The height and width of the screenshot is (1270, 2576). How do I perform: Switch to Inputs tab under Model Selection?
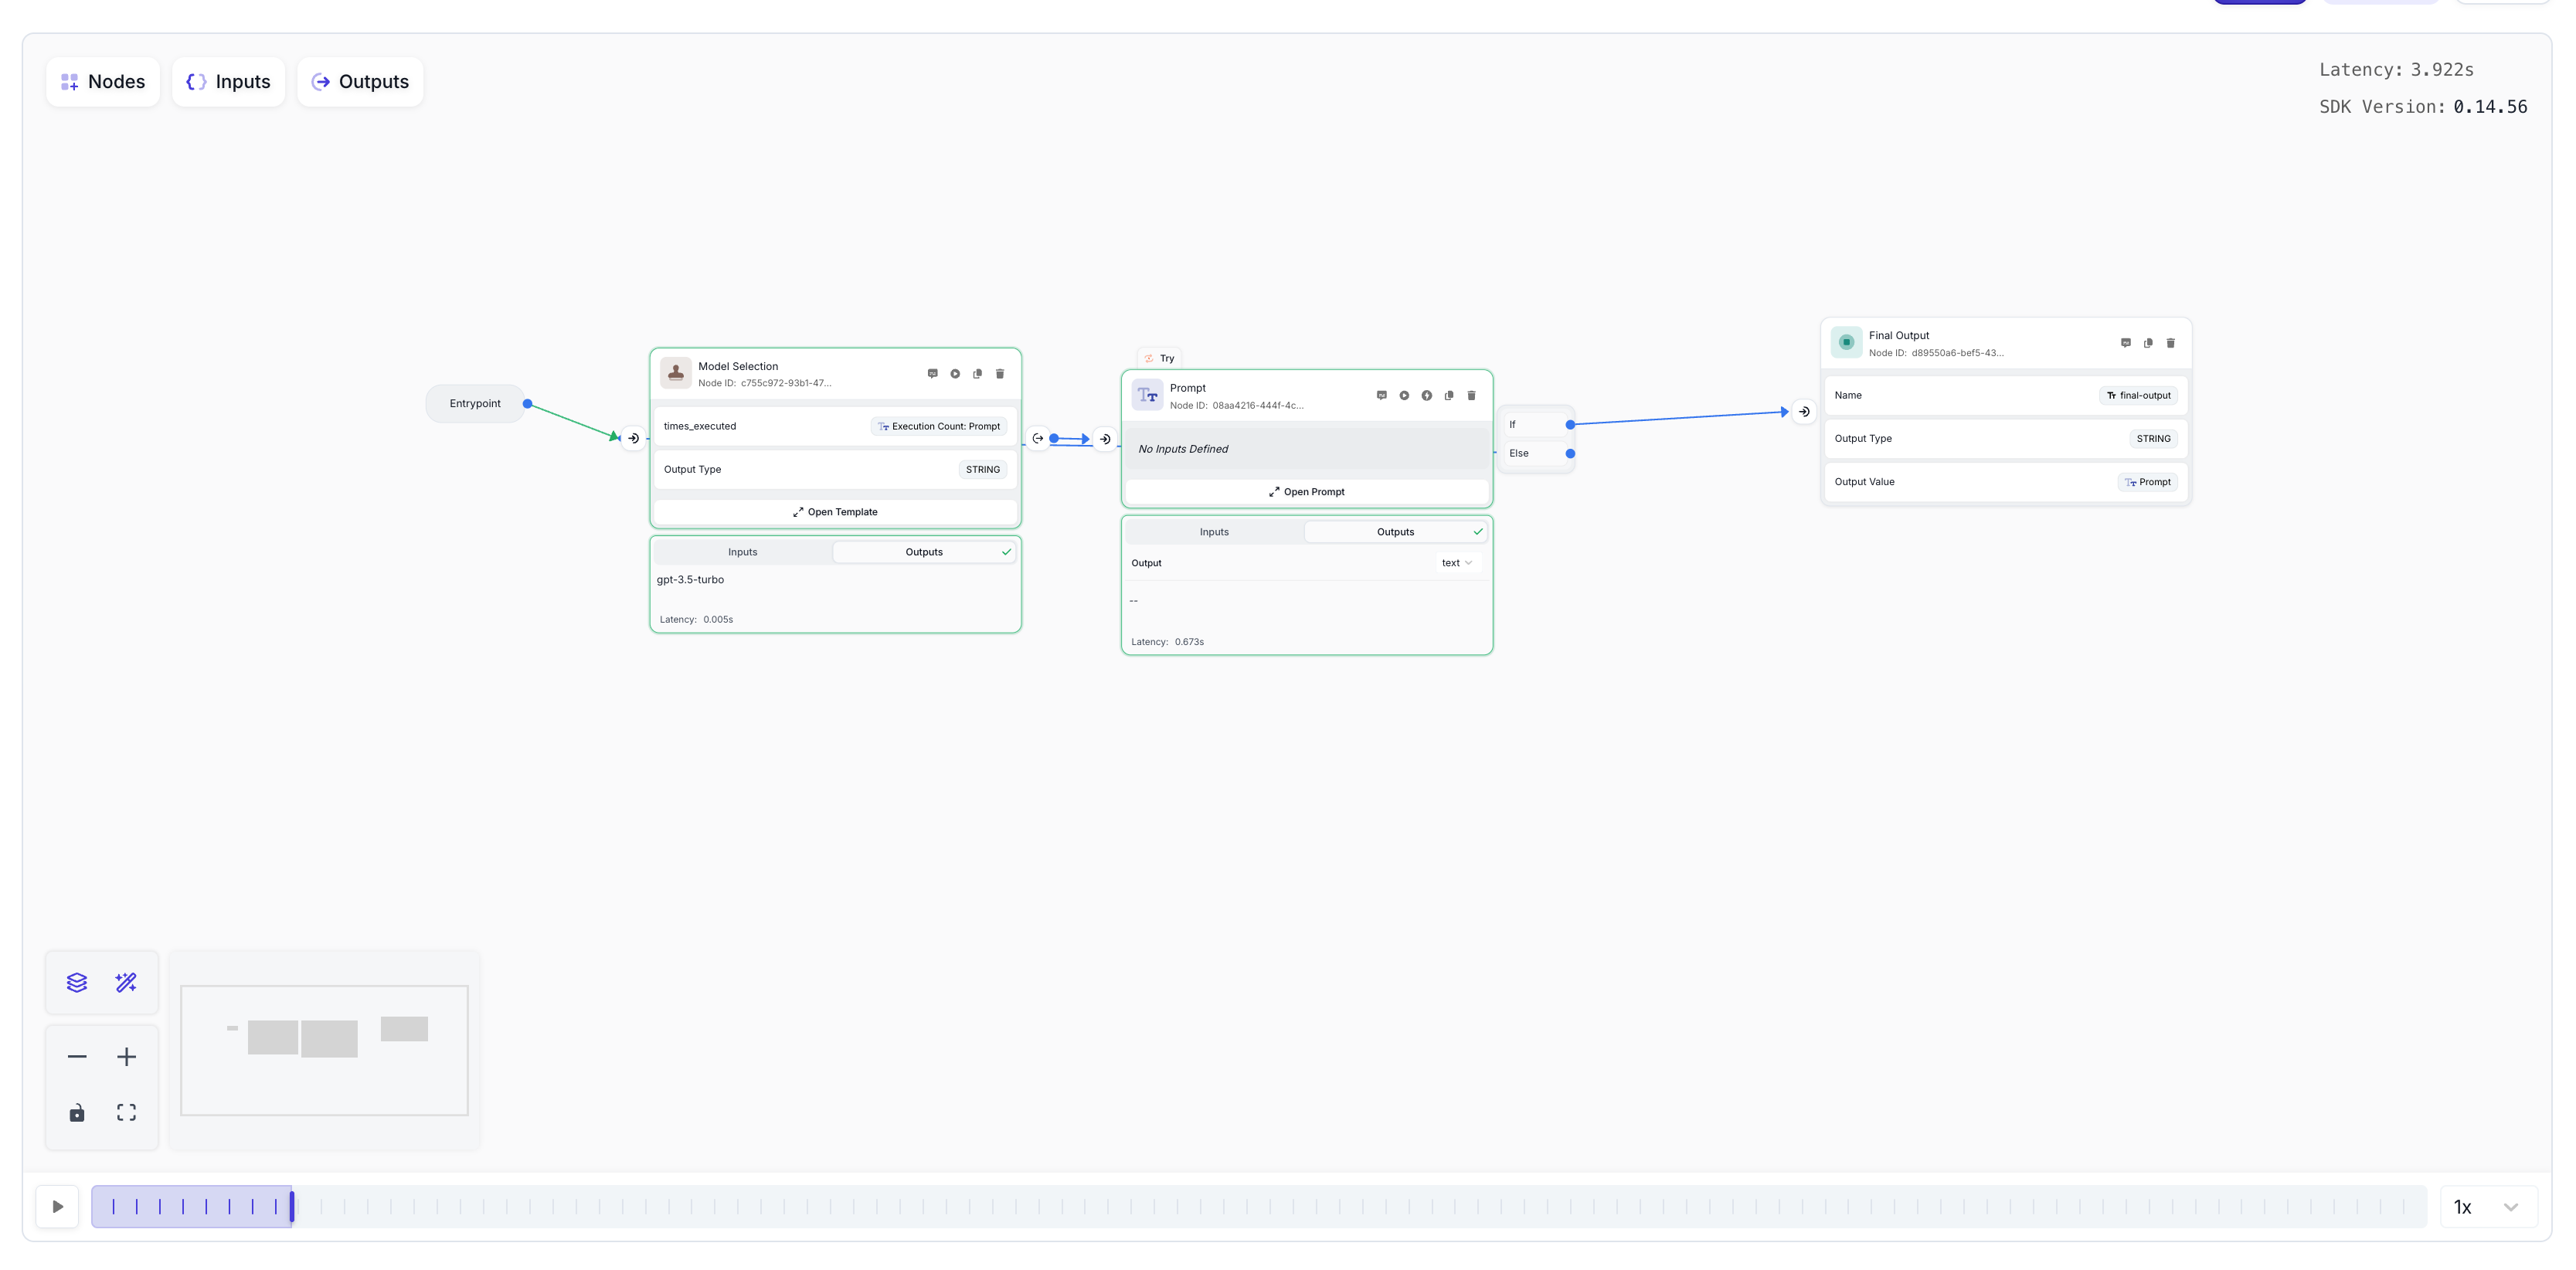[742, 552]
